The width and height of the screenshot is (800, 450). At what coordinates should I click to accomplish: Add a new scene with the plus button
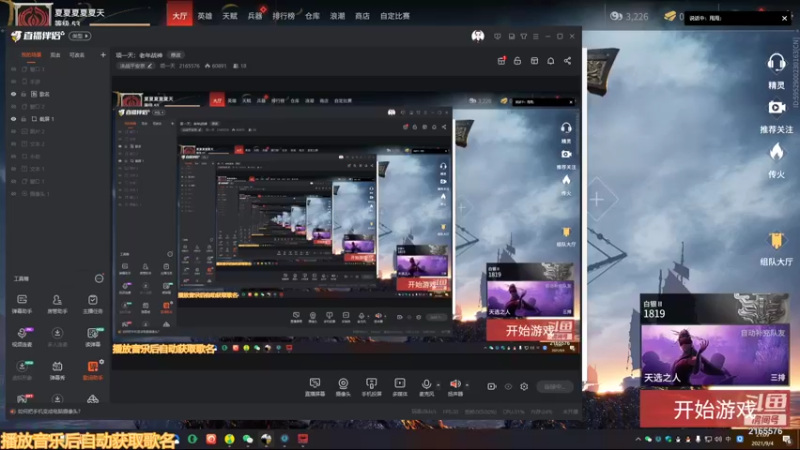(x=103, y=55)
